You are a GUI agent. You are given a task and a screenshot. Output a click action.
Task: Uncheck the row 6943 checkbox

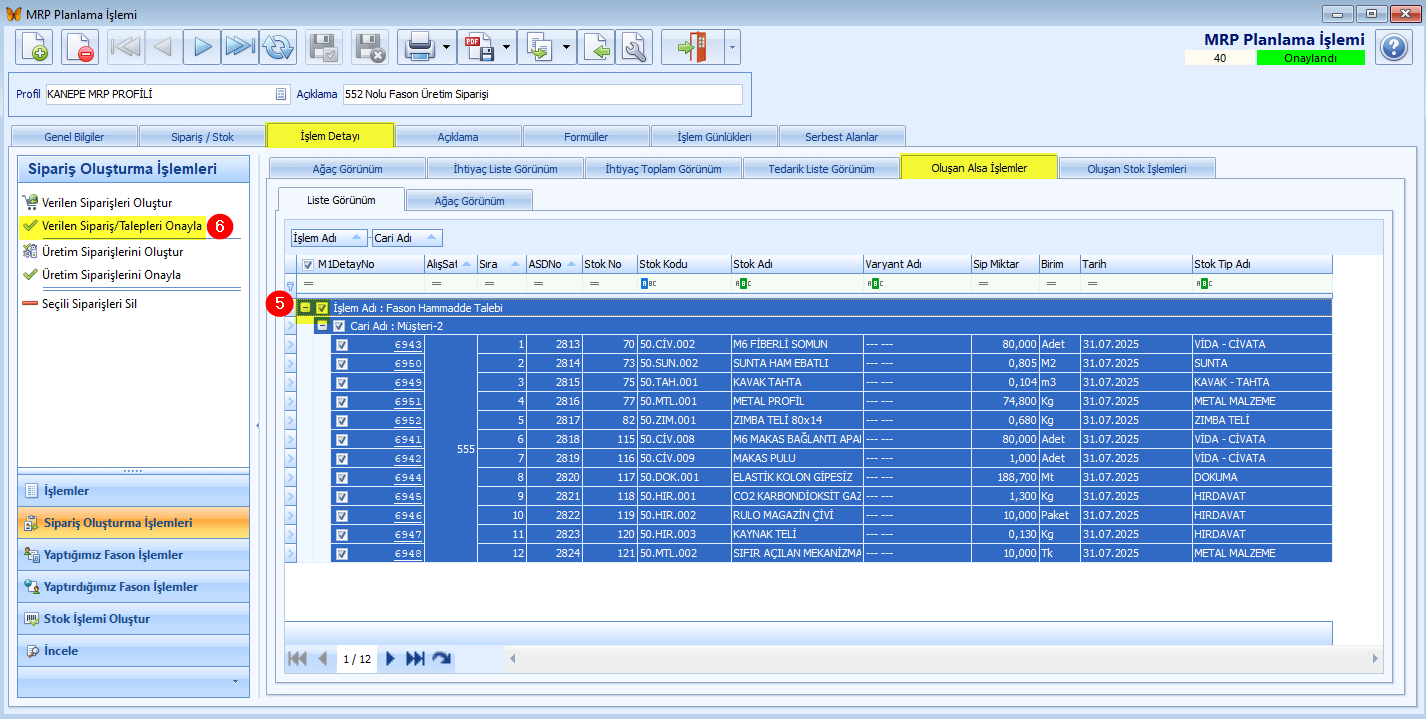(342, 344)
